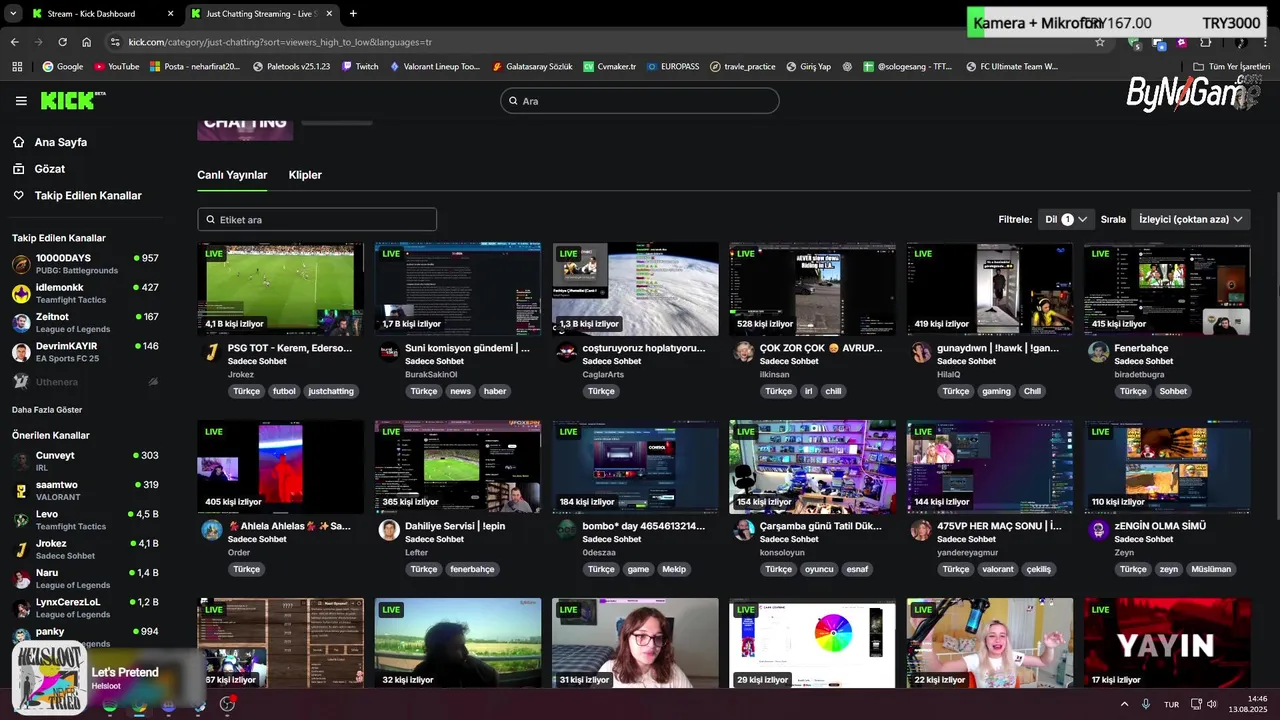Open the YouTube bookmark
Image resolution: width=1280 pixels, height=720 pixels.
tap(116, 67)
